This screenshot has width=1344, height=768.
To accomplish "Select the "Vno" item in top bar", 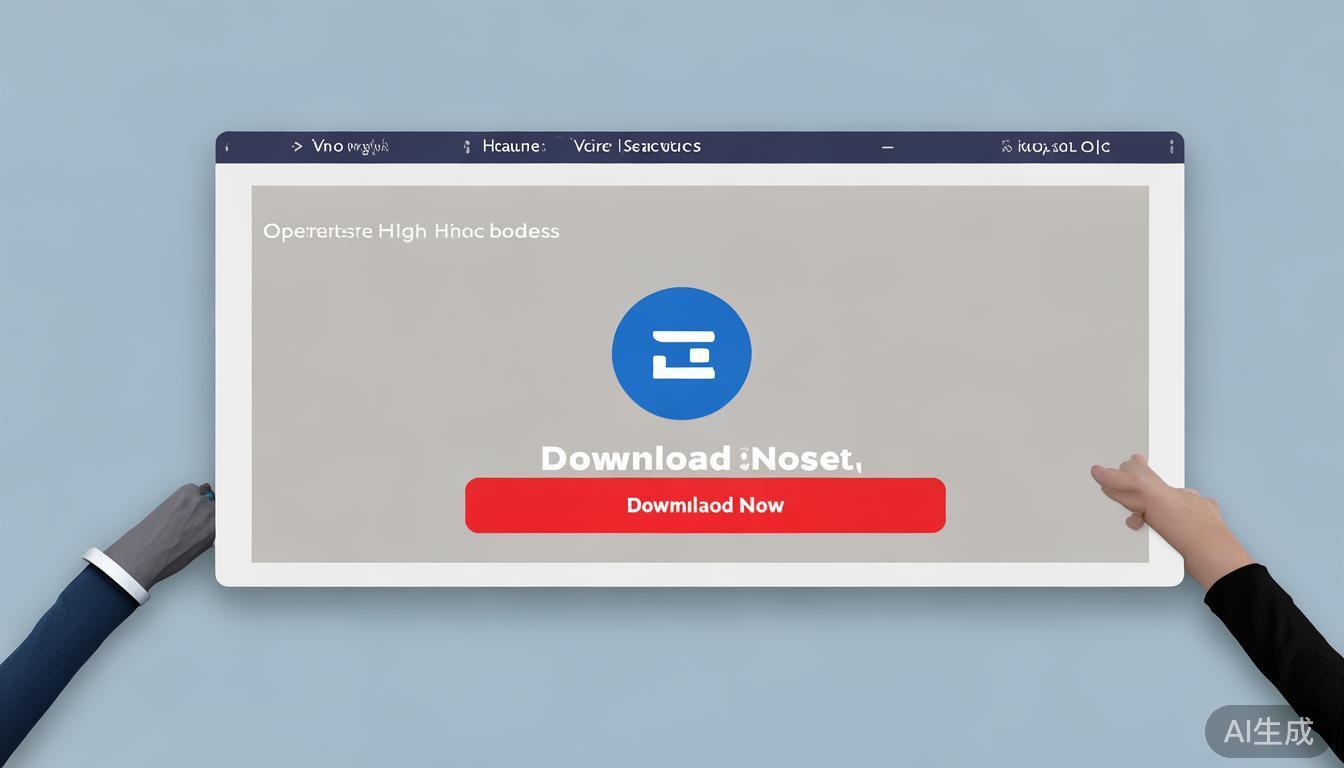I will pyautogui.click(x=327, y=146).
